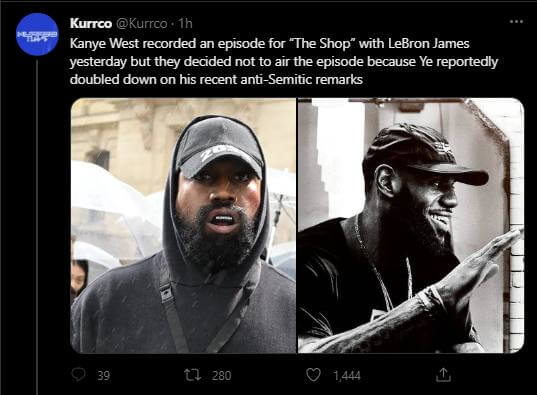Click the 1,444 likes count
The width and height of the screenshot is (537, 395).
(x=347, y=376)
